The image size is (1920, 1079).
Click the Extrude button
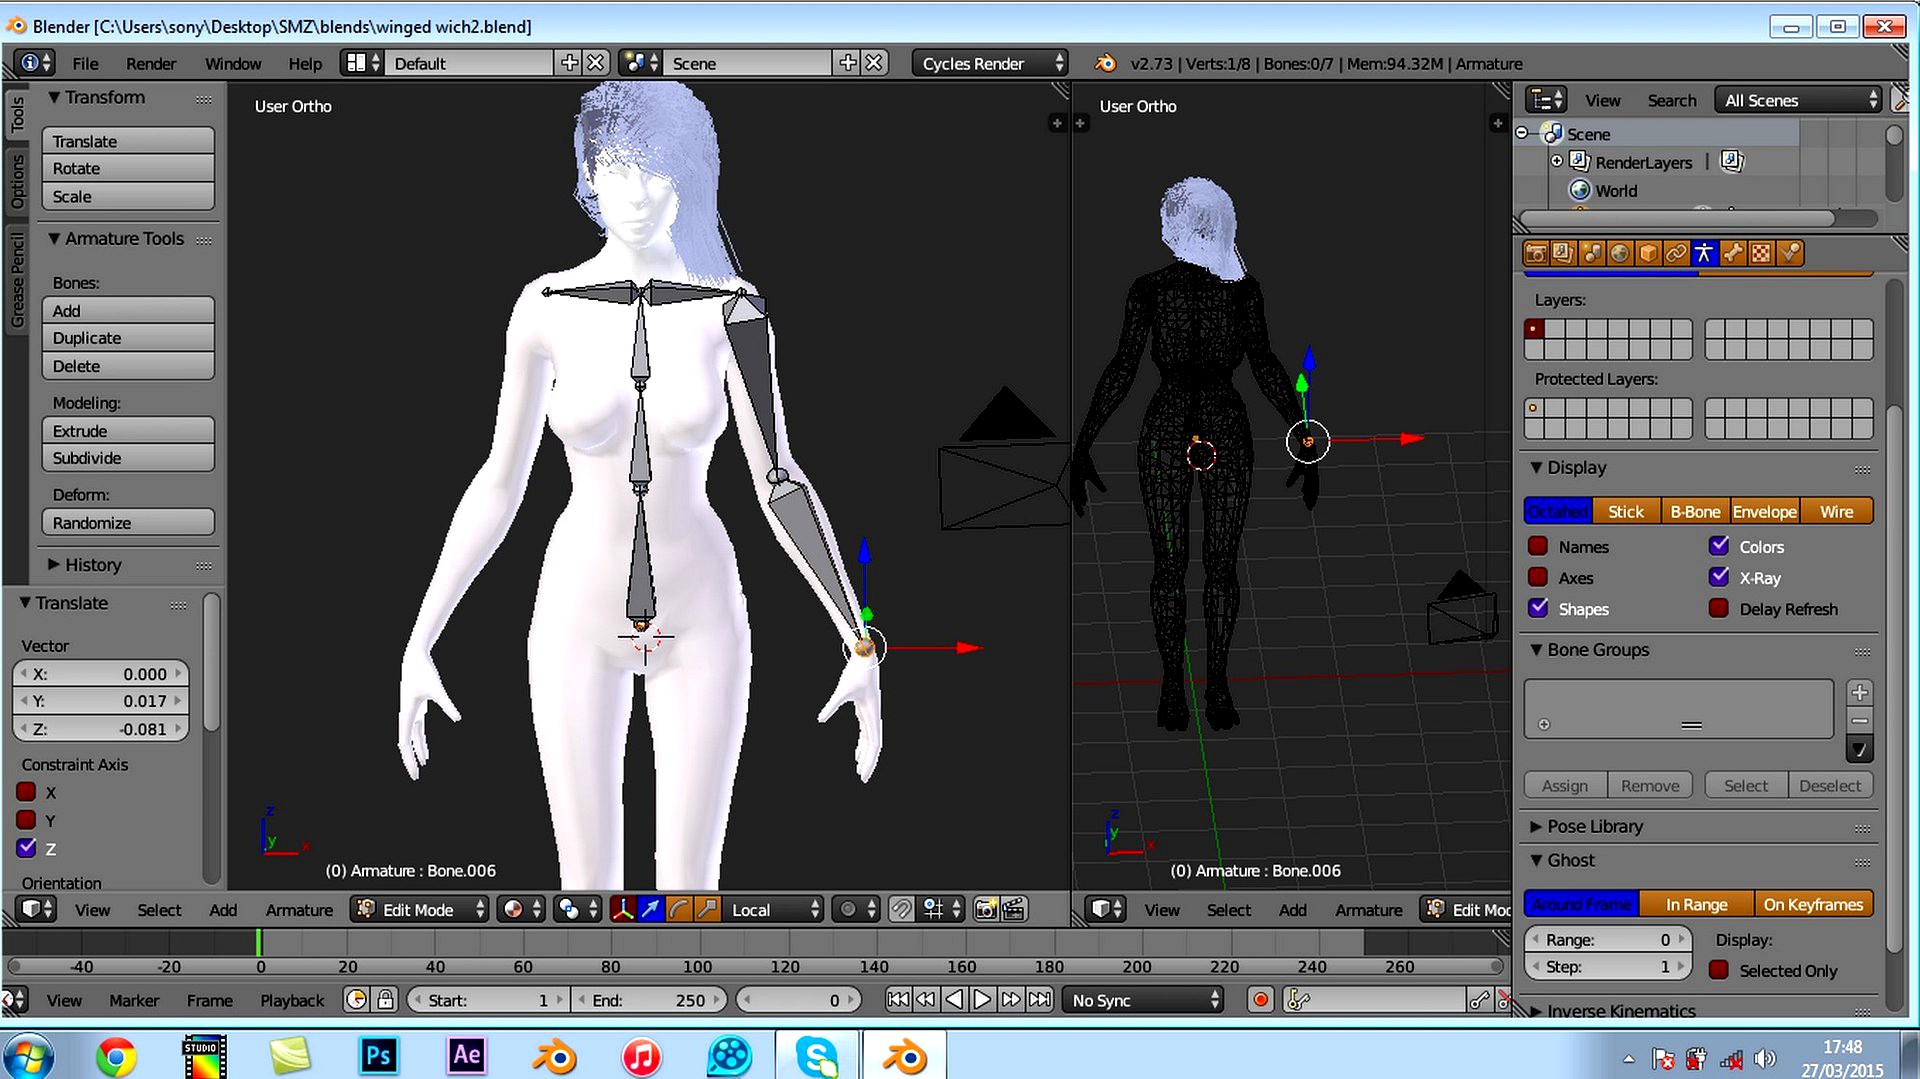pos(128,431)
